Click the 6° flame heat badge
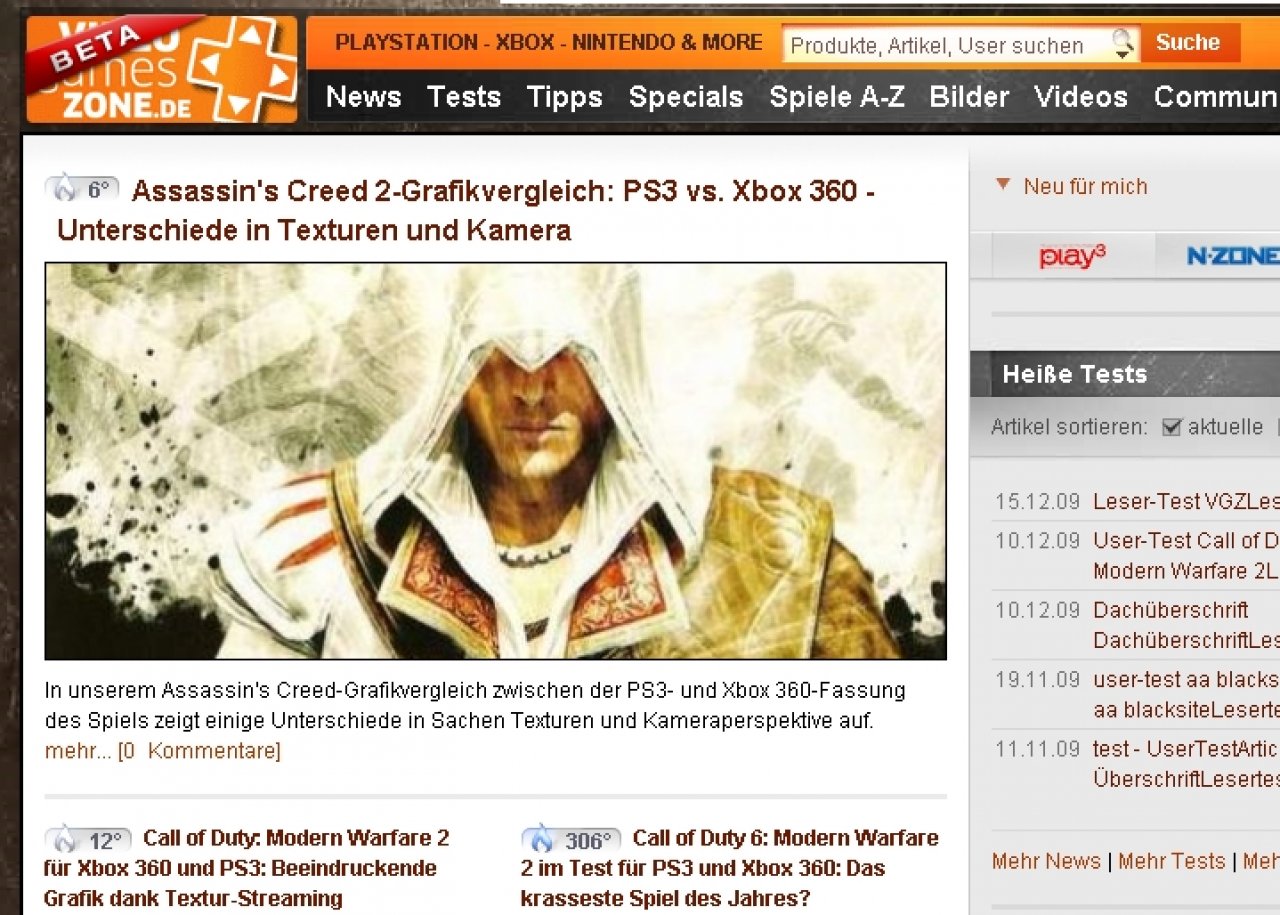1280x915 pixels. tap(82, 189)
